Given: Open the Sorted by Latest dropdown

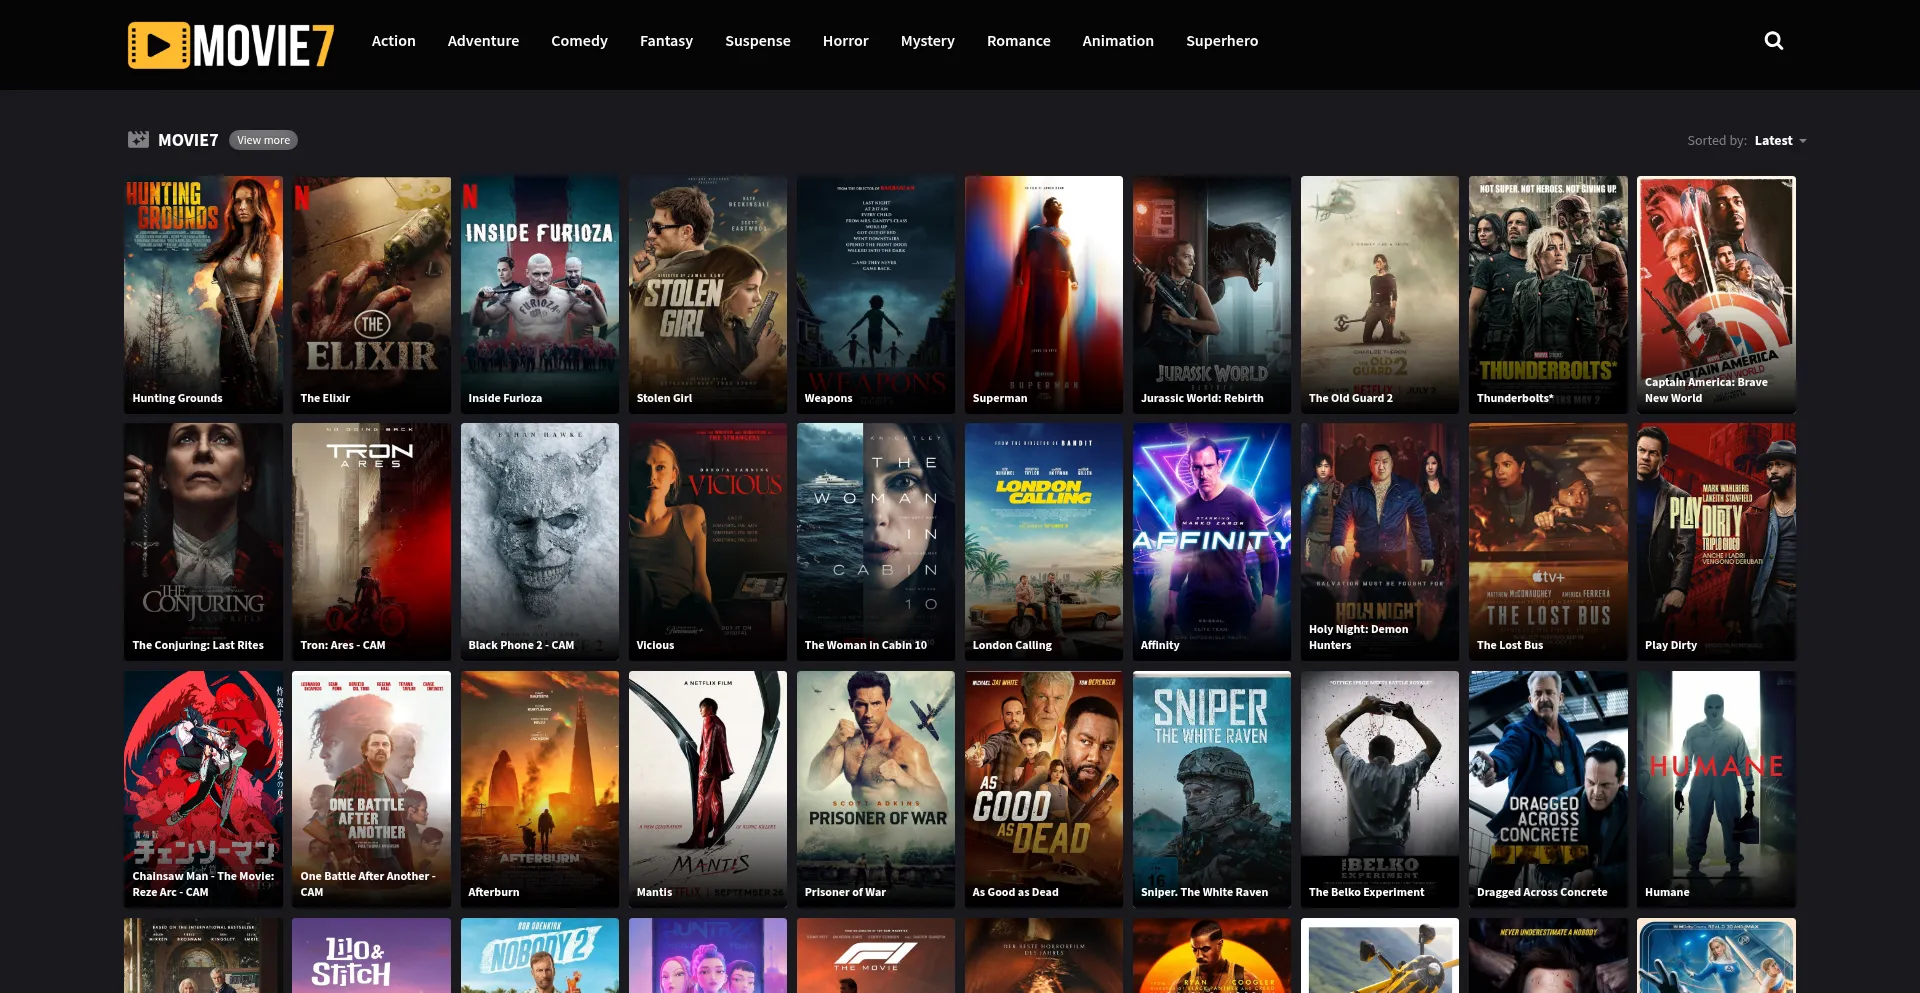Looking at the screenshot, I should [x=1780, y=141].
